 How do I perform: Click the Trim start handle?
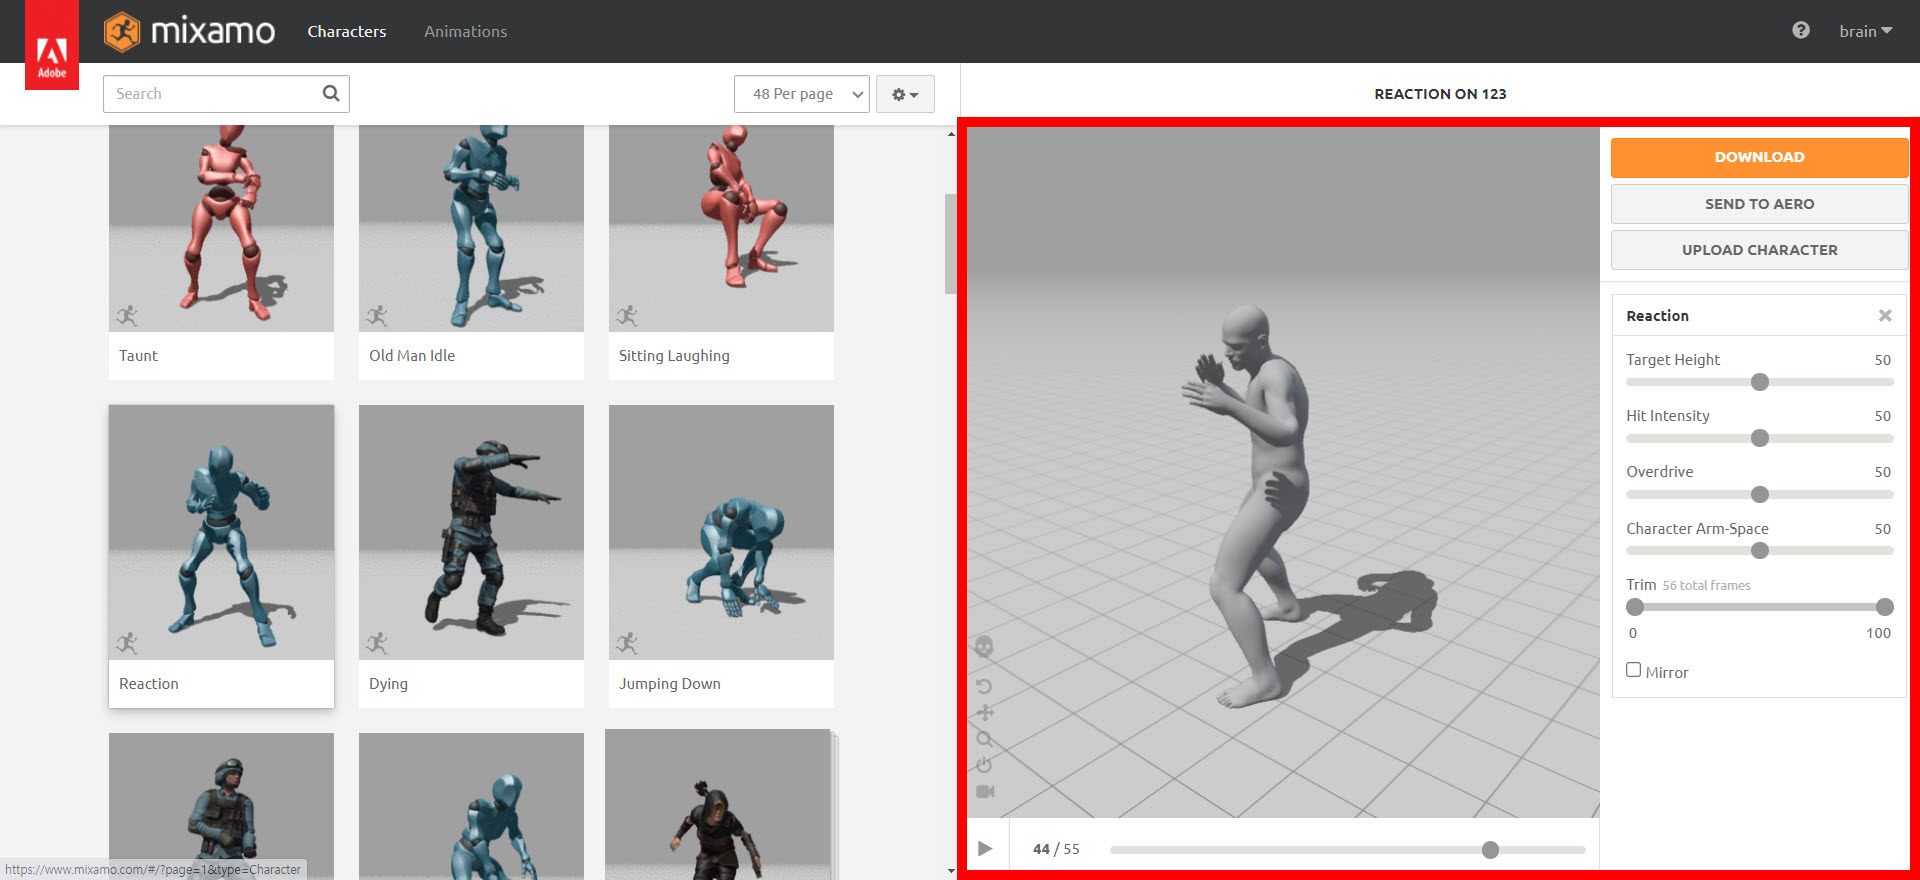(x=1635, y=607)
